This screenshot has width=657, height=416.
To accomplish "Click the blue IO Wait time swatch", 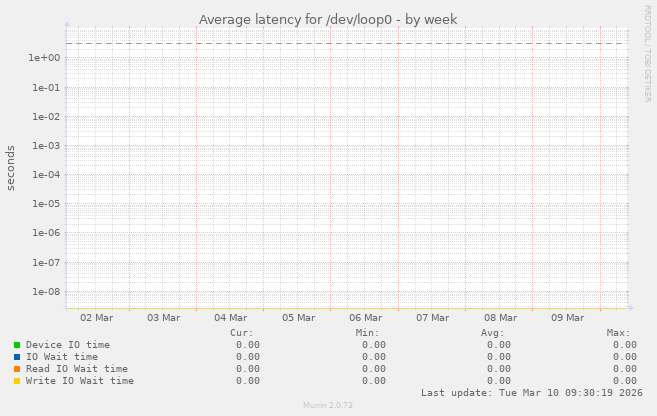I will tap(17, 357).
